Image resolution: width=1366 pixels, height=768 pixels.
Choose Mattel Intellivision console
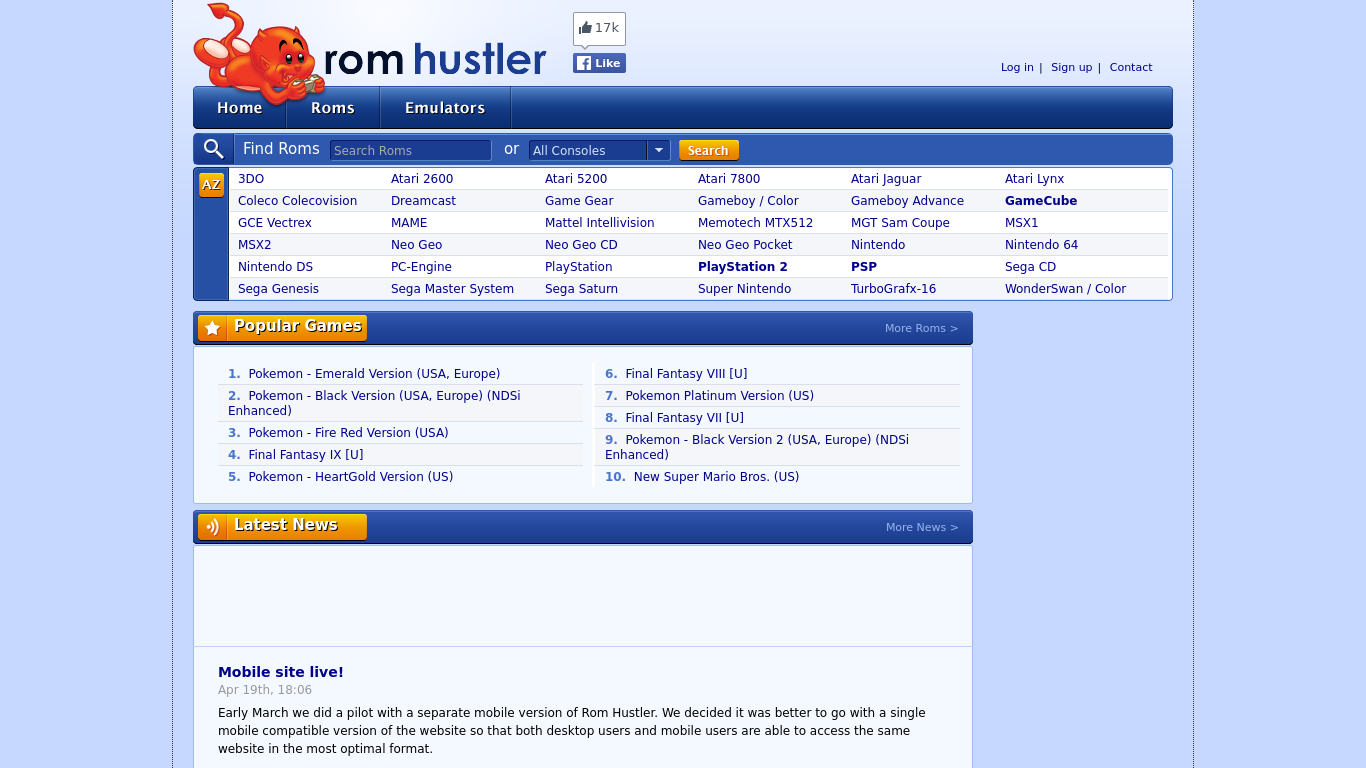pos(599,223)
